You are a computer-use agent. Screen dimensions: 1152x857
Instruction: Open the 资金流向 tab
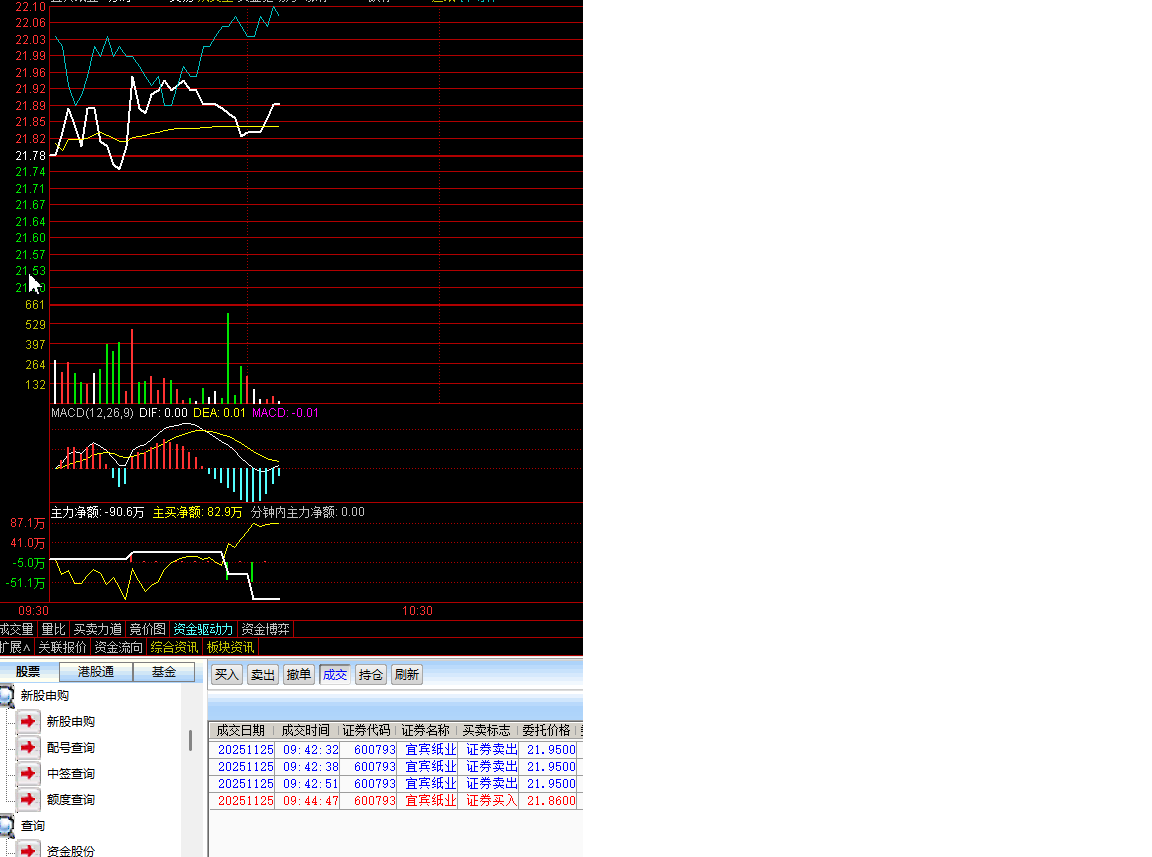click(119, 647)
